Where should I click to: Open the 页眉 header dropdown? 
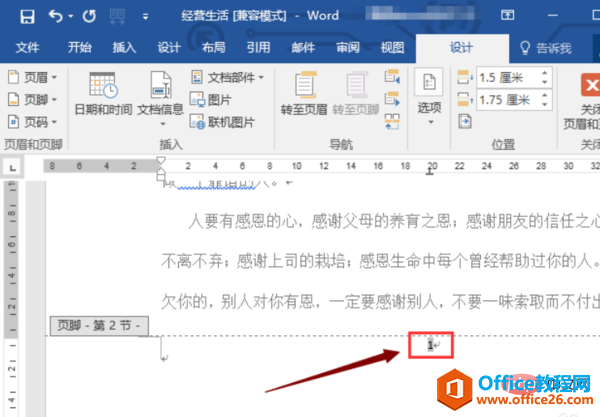pyautogui.click(x=33, y=77)
